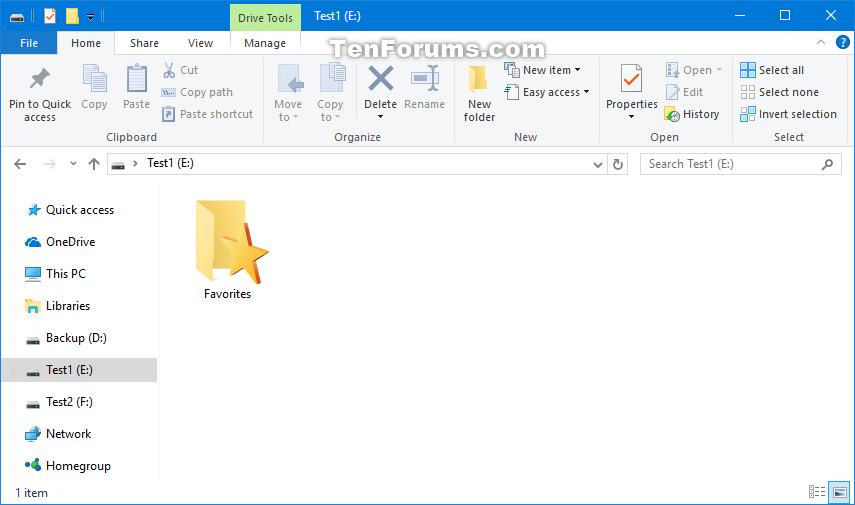Expand the New item dropdown
This screenshot has height=505, width=855.
coord(577,70)
